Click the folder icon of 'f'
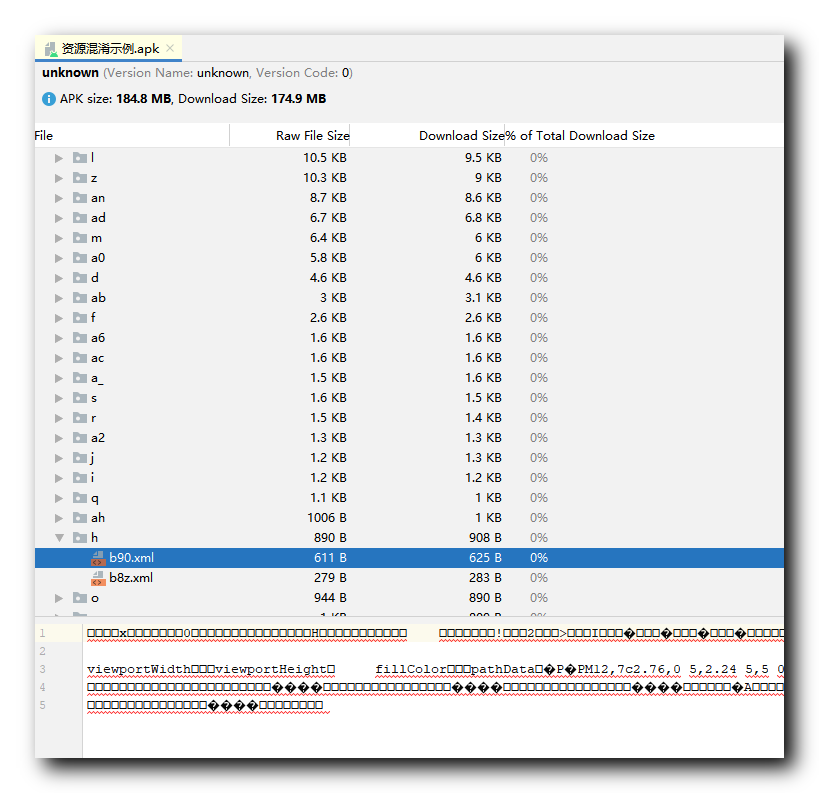The height and width of the screenshot is (793, 819). pos(80,318)
